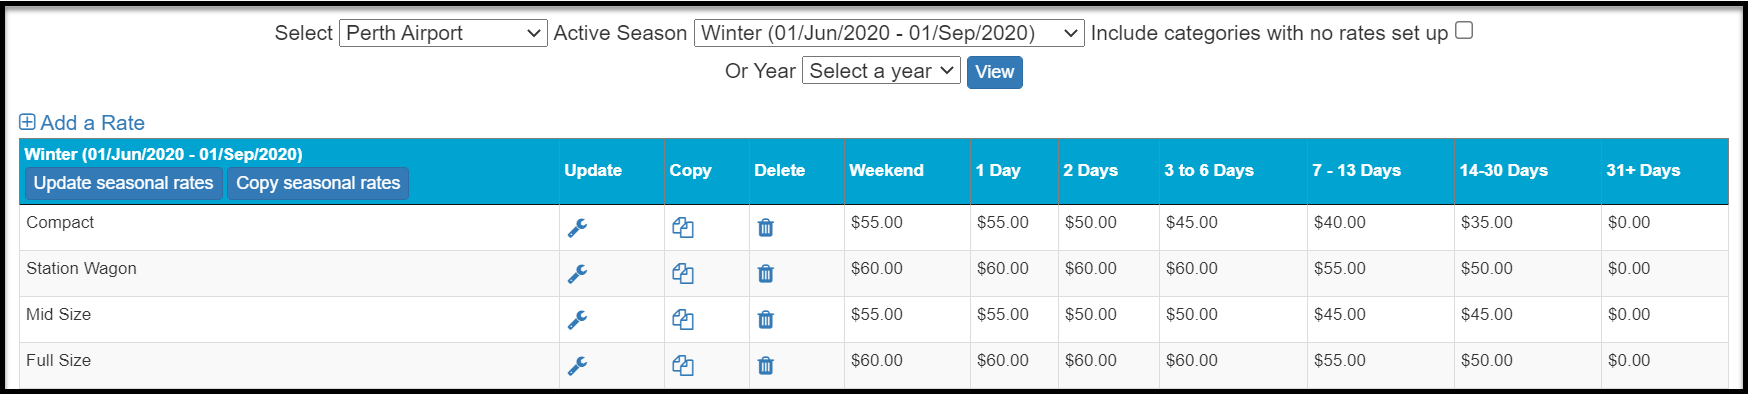The width and height of the screenshot is (1748, 394).
Task: Expand the Select a year dropdown
Action: click(881, 71)
